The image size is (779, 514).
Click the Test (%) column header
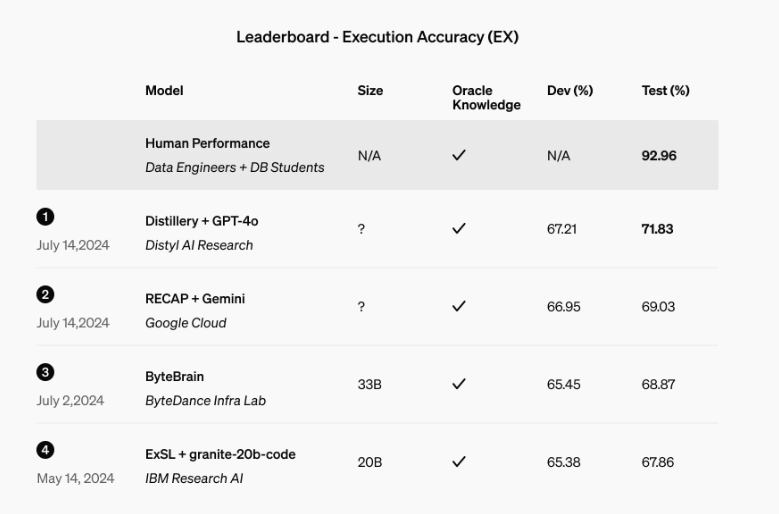[x=665, y=91]
